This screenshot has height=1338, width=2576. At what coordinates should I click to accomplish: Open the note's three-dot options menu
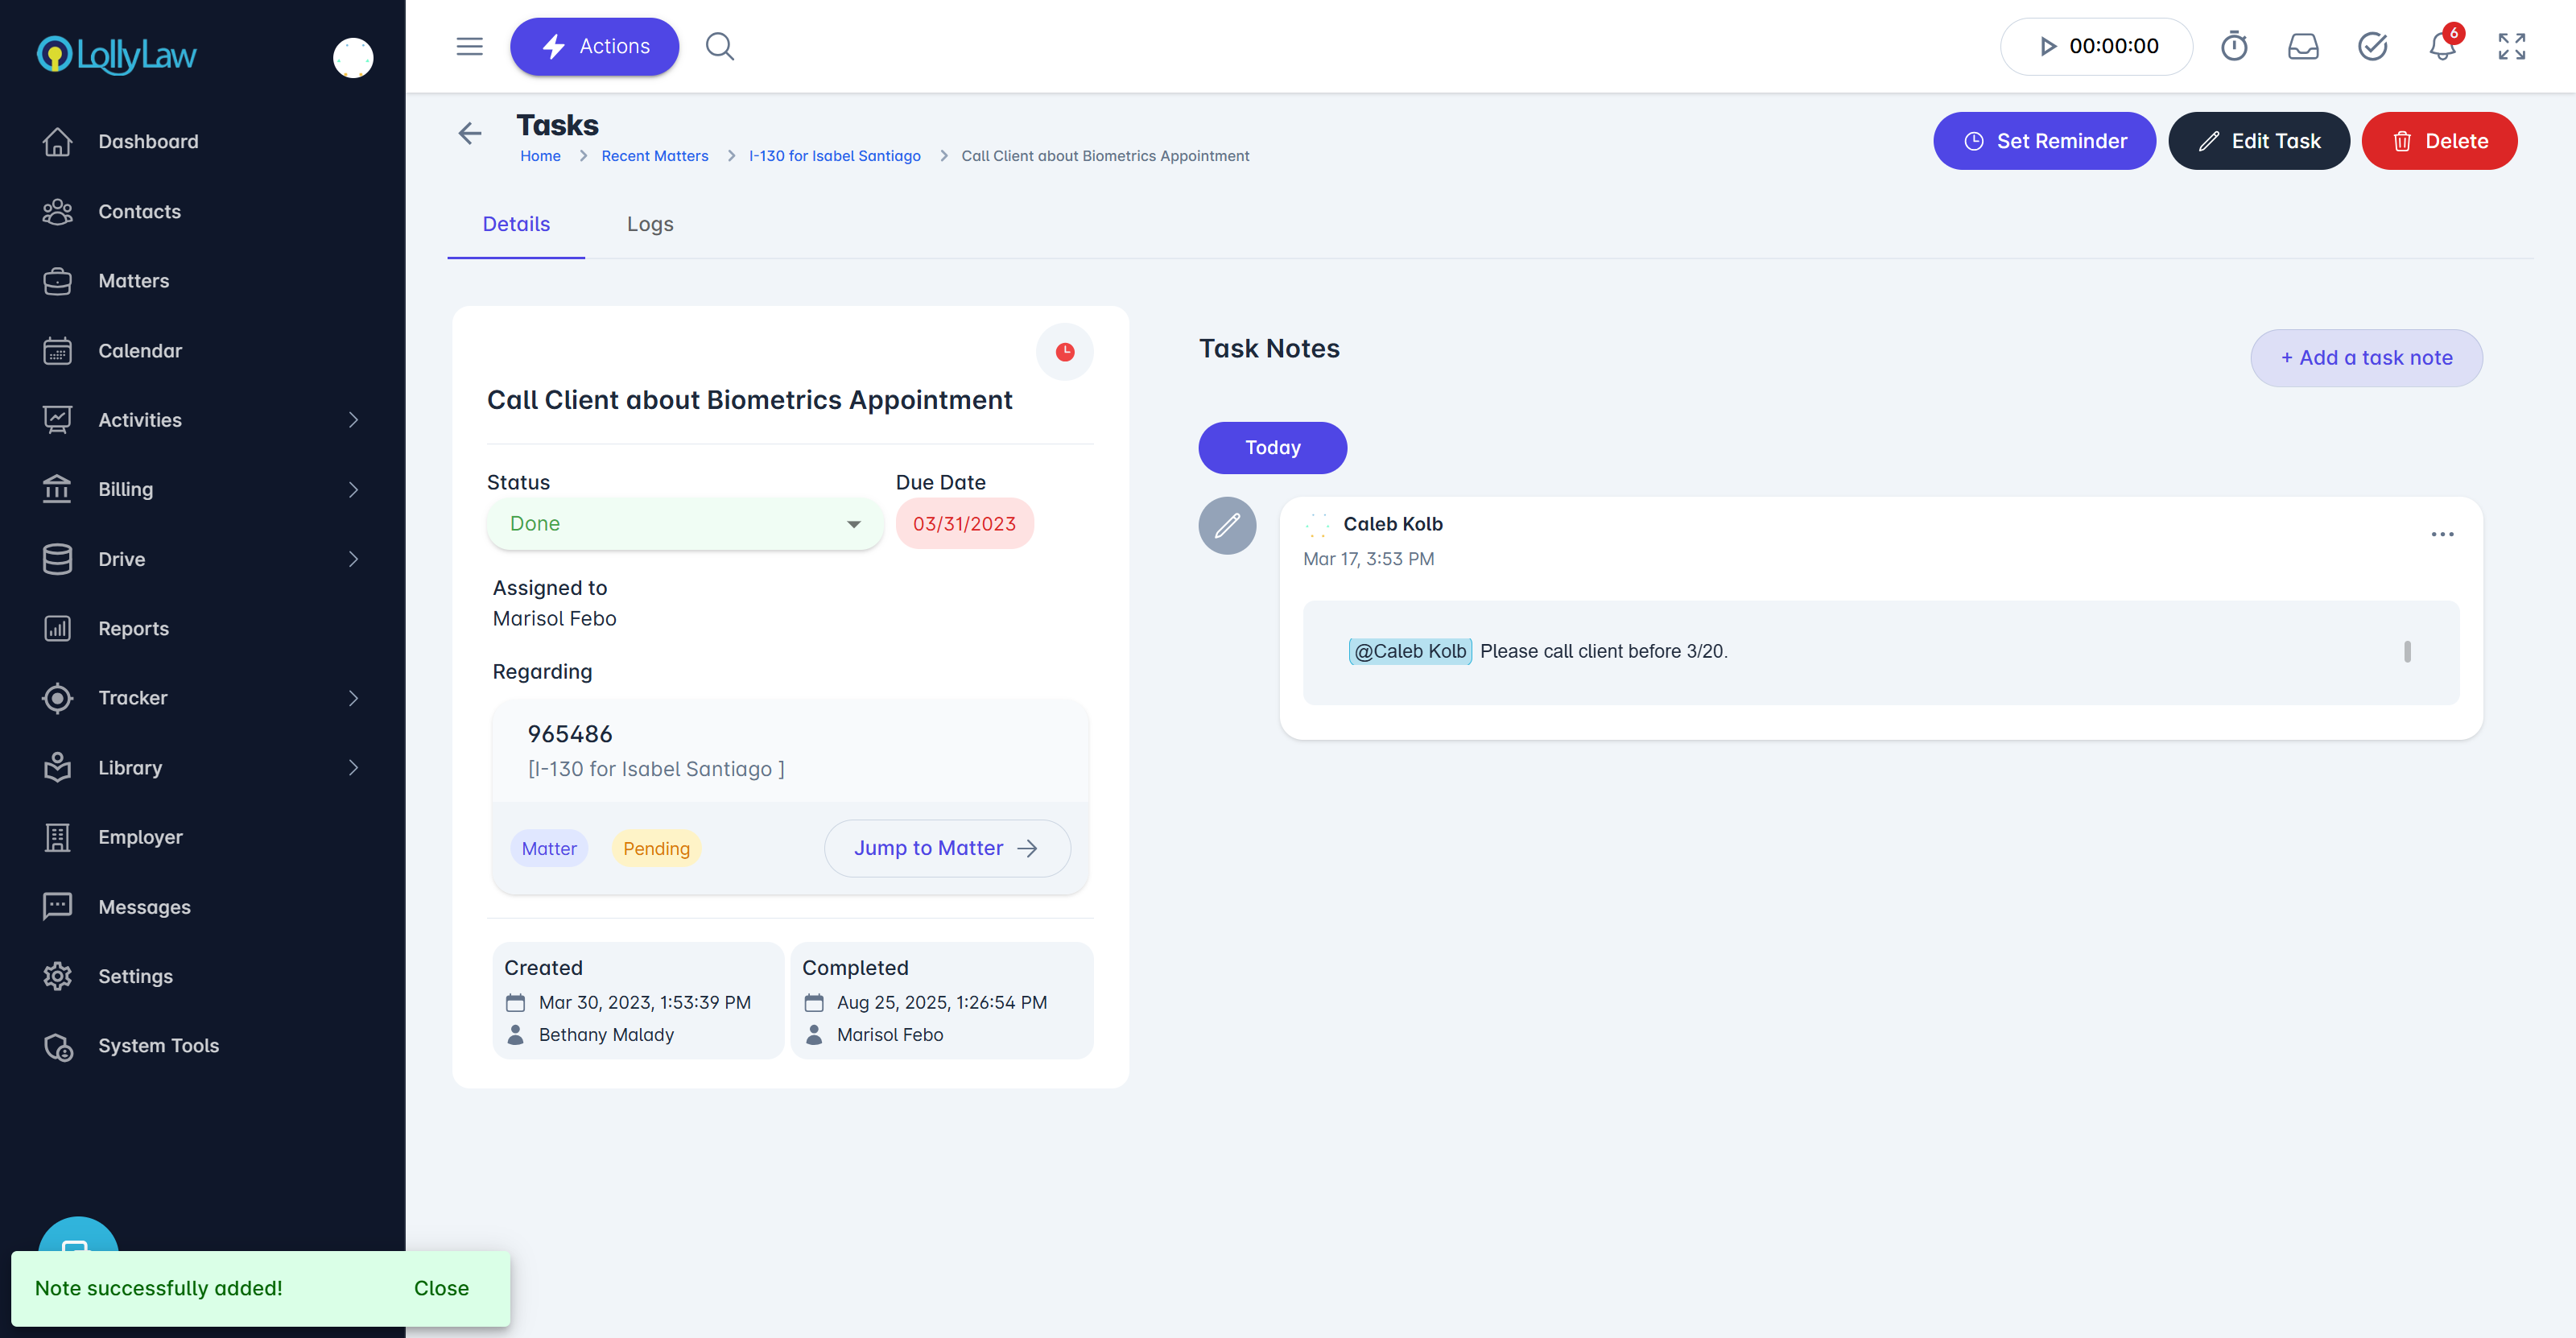pos(2442,534)
